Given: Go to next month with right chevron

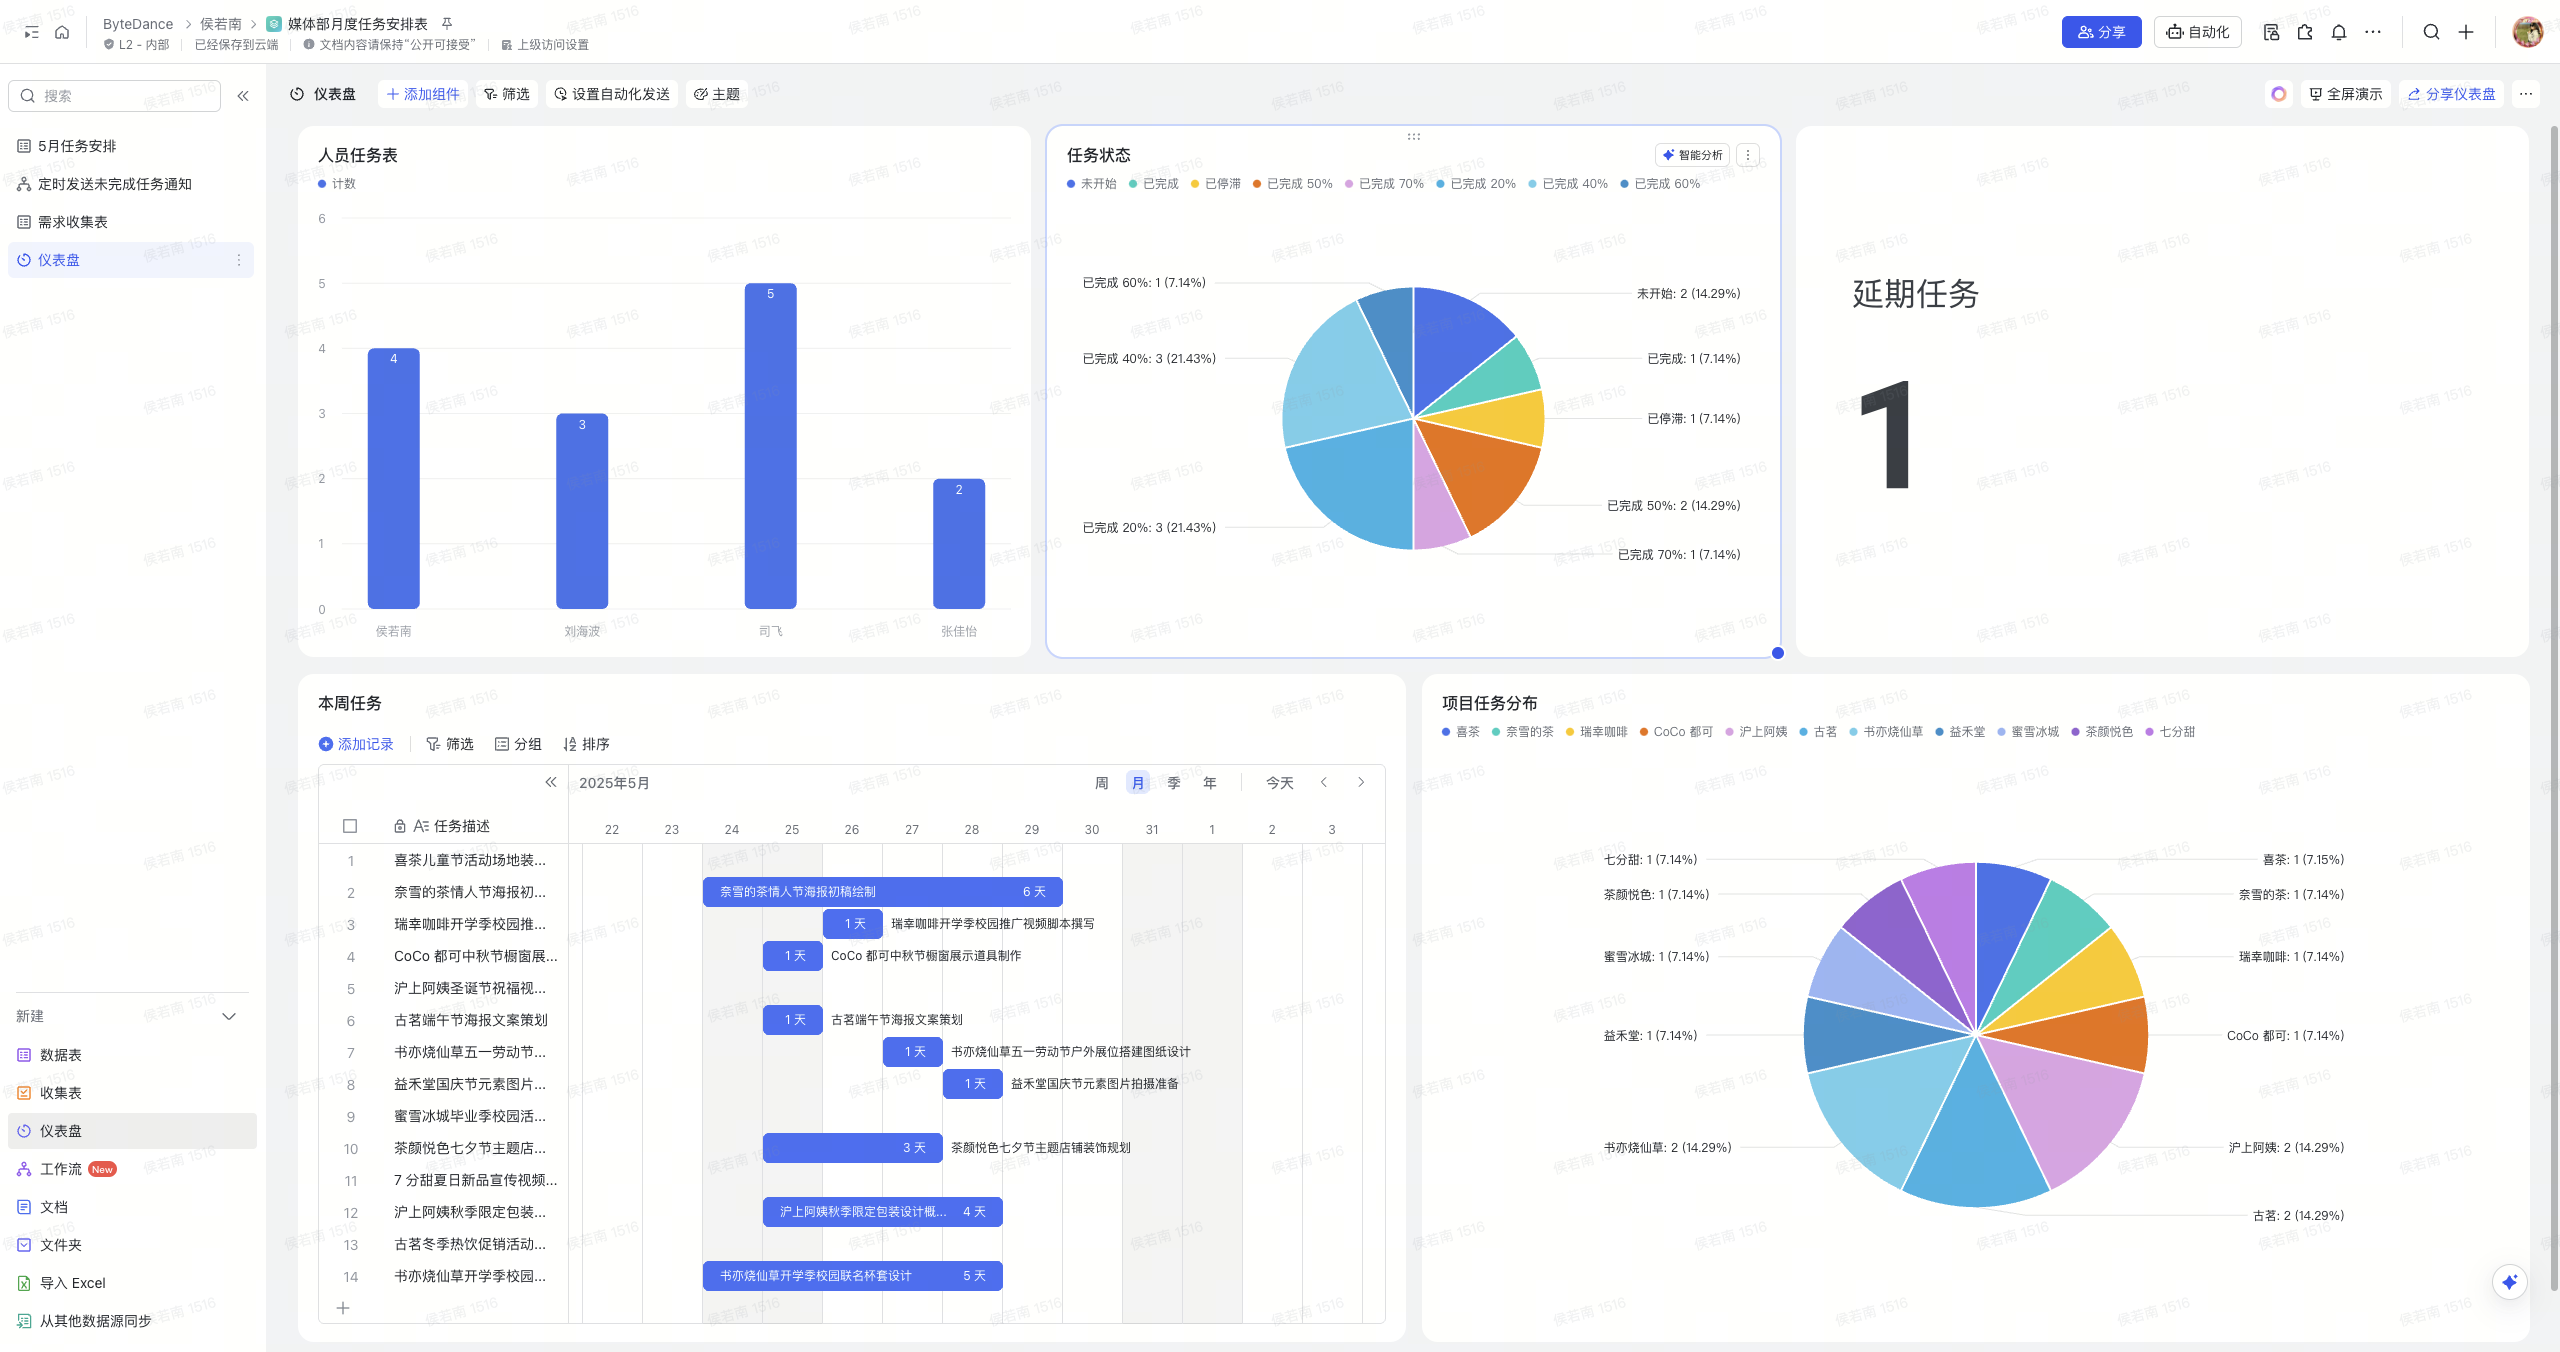Looking at the screenshot, I should [1361, 782].
